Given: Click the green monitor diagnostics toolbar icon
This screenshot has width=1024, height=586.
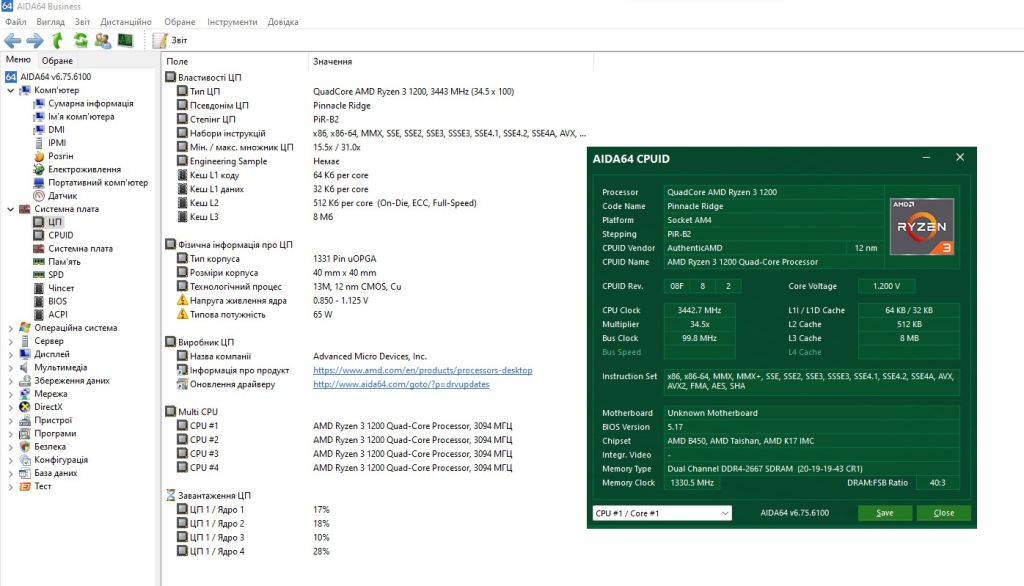Looking at the screenshot, I should (125, 41).
